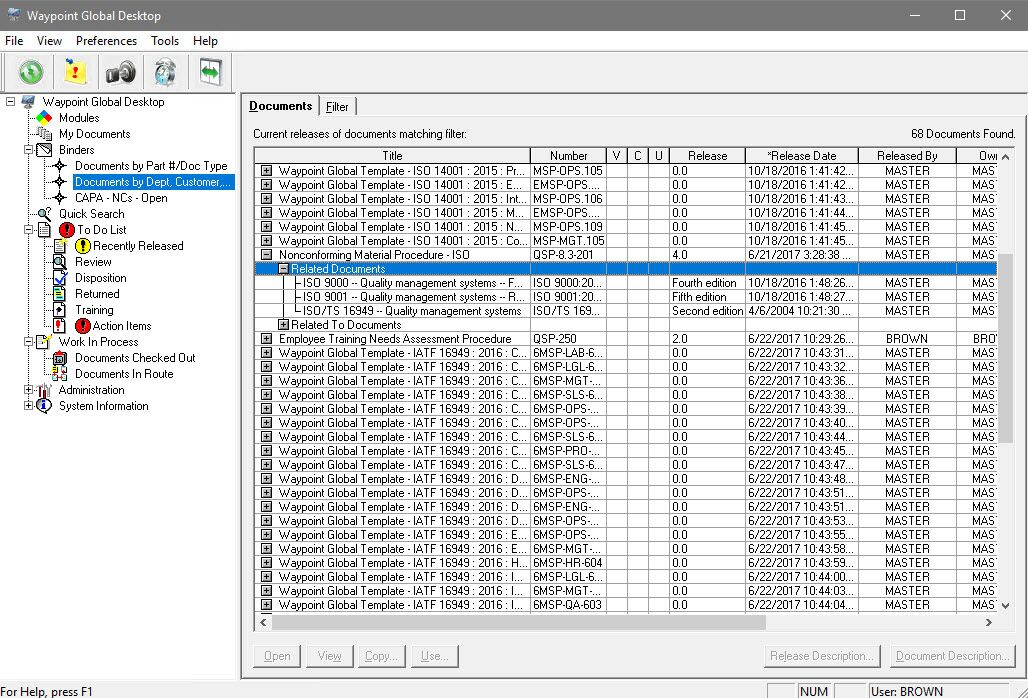Click the Copy... button

[382, 656]
